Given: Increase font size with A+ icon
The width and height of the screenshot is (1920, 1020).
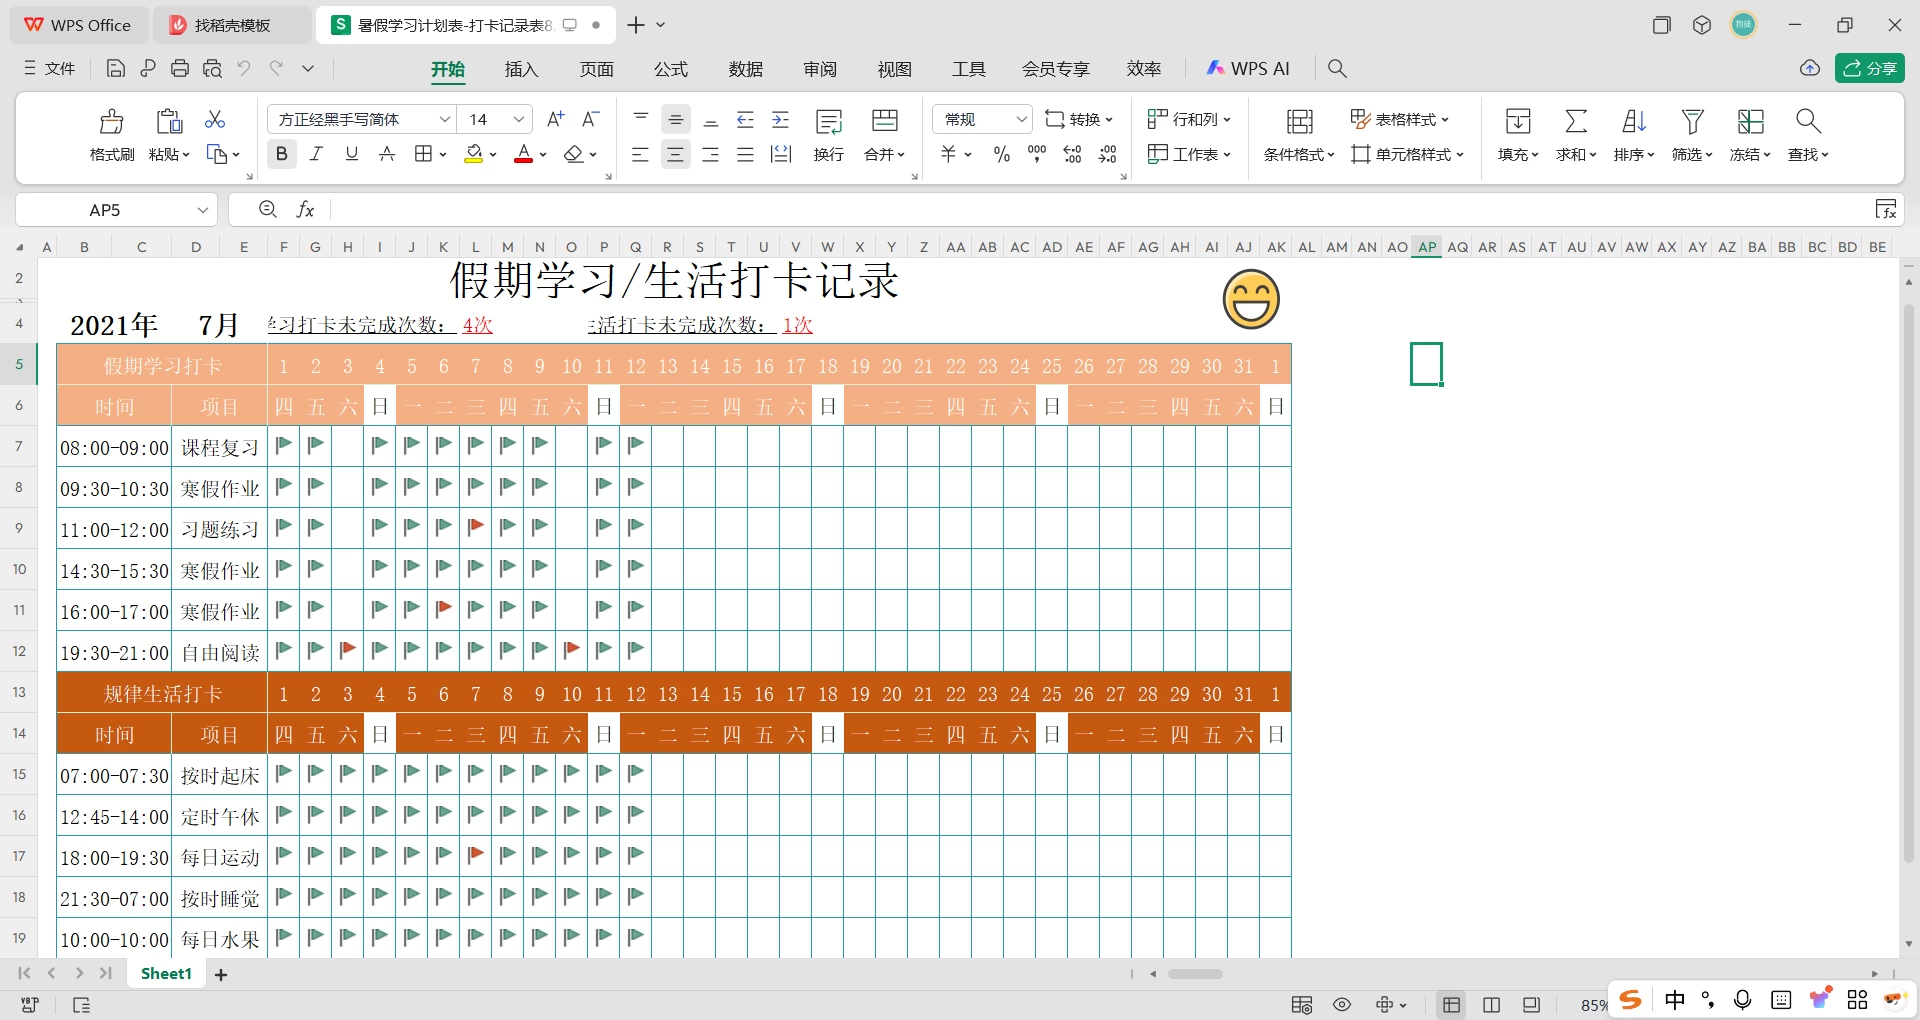Looking at the screenshot, I should [556, 119].
